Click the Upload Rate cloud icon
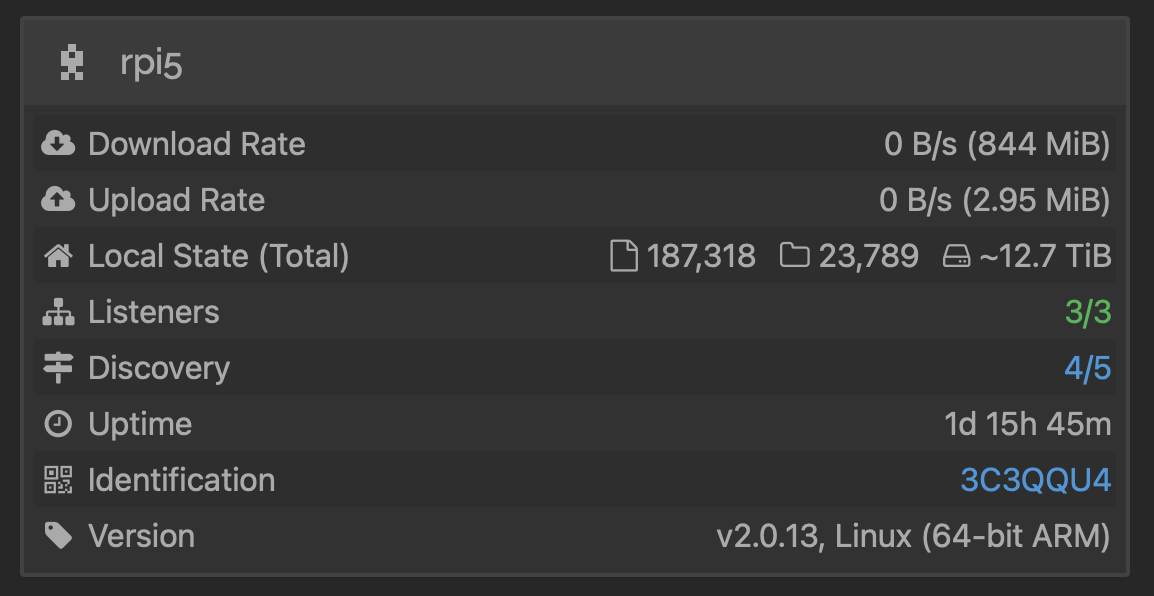1154x596 pixels. pos(58,200)
